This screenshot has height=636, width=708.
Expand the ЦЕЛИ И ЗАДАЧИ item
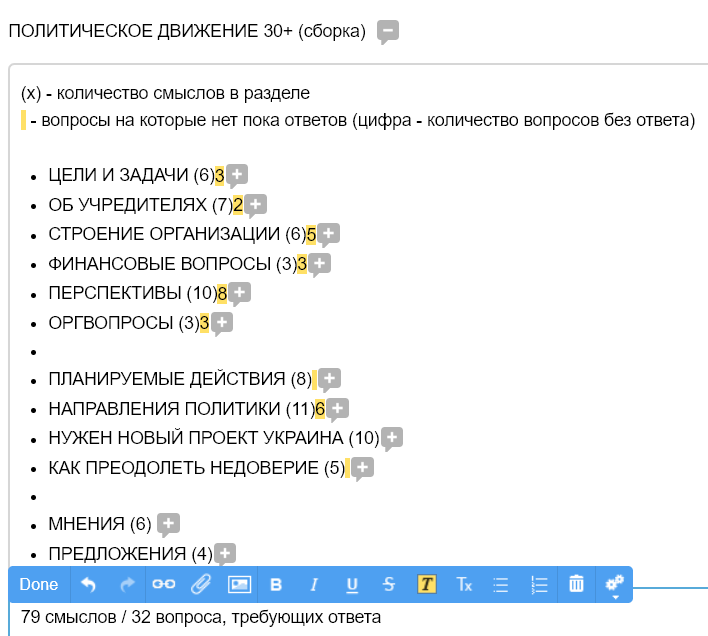tap(237, 176)
